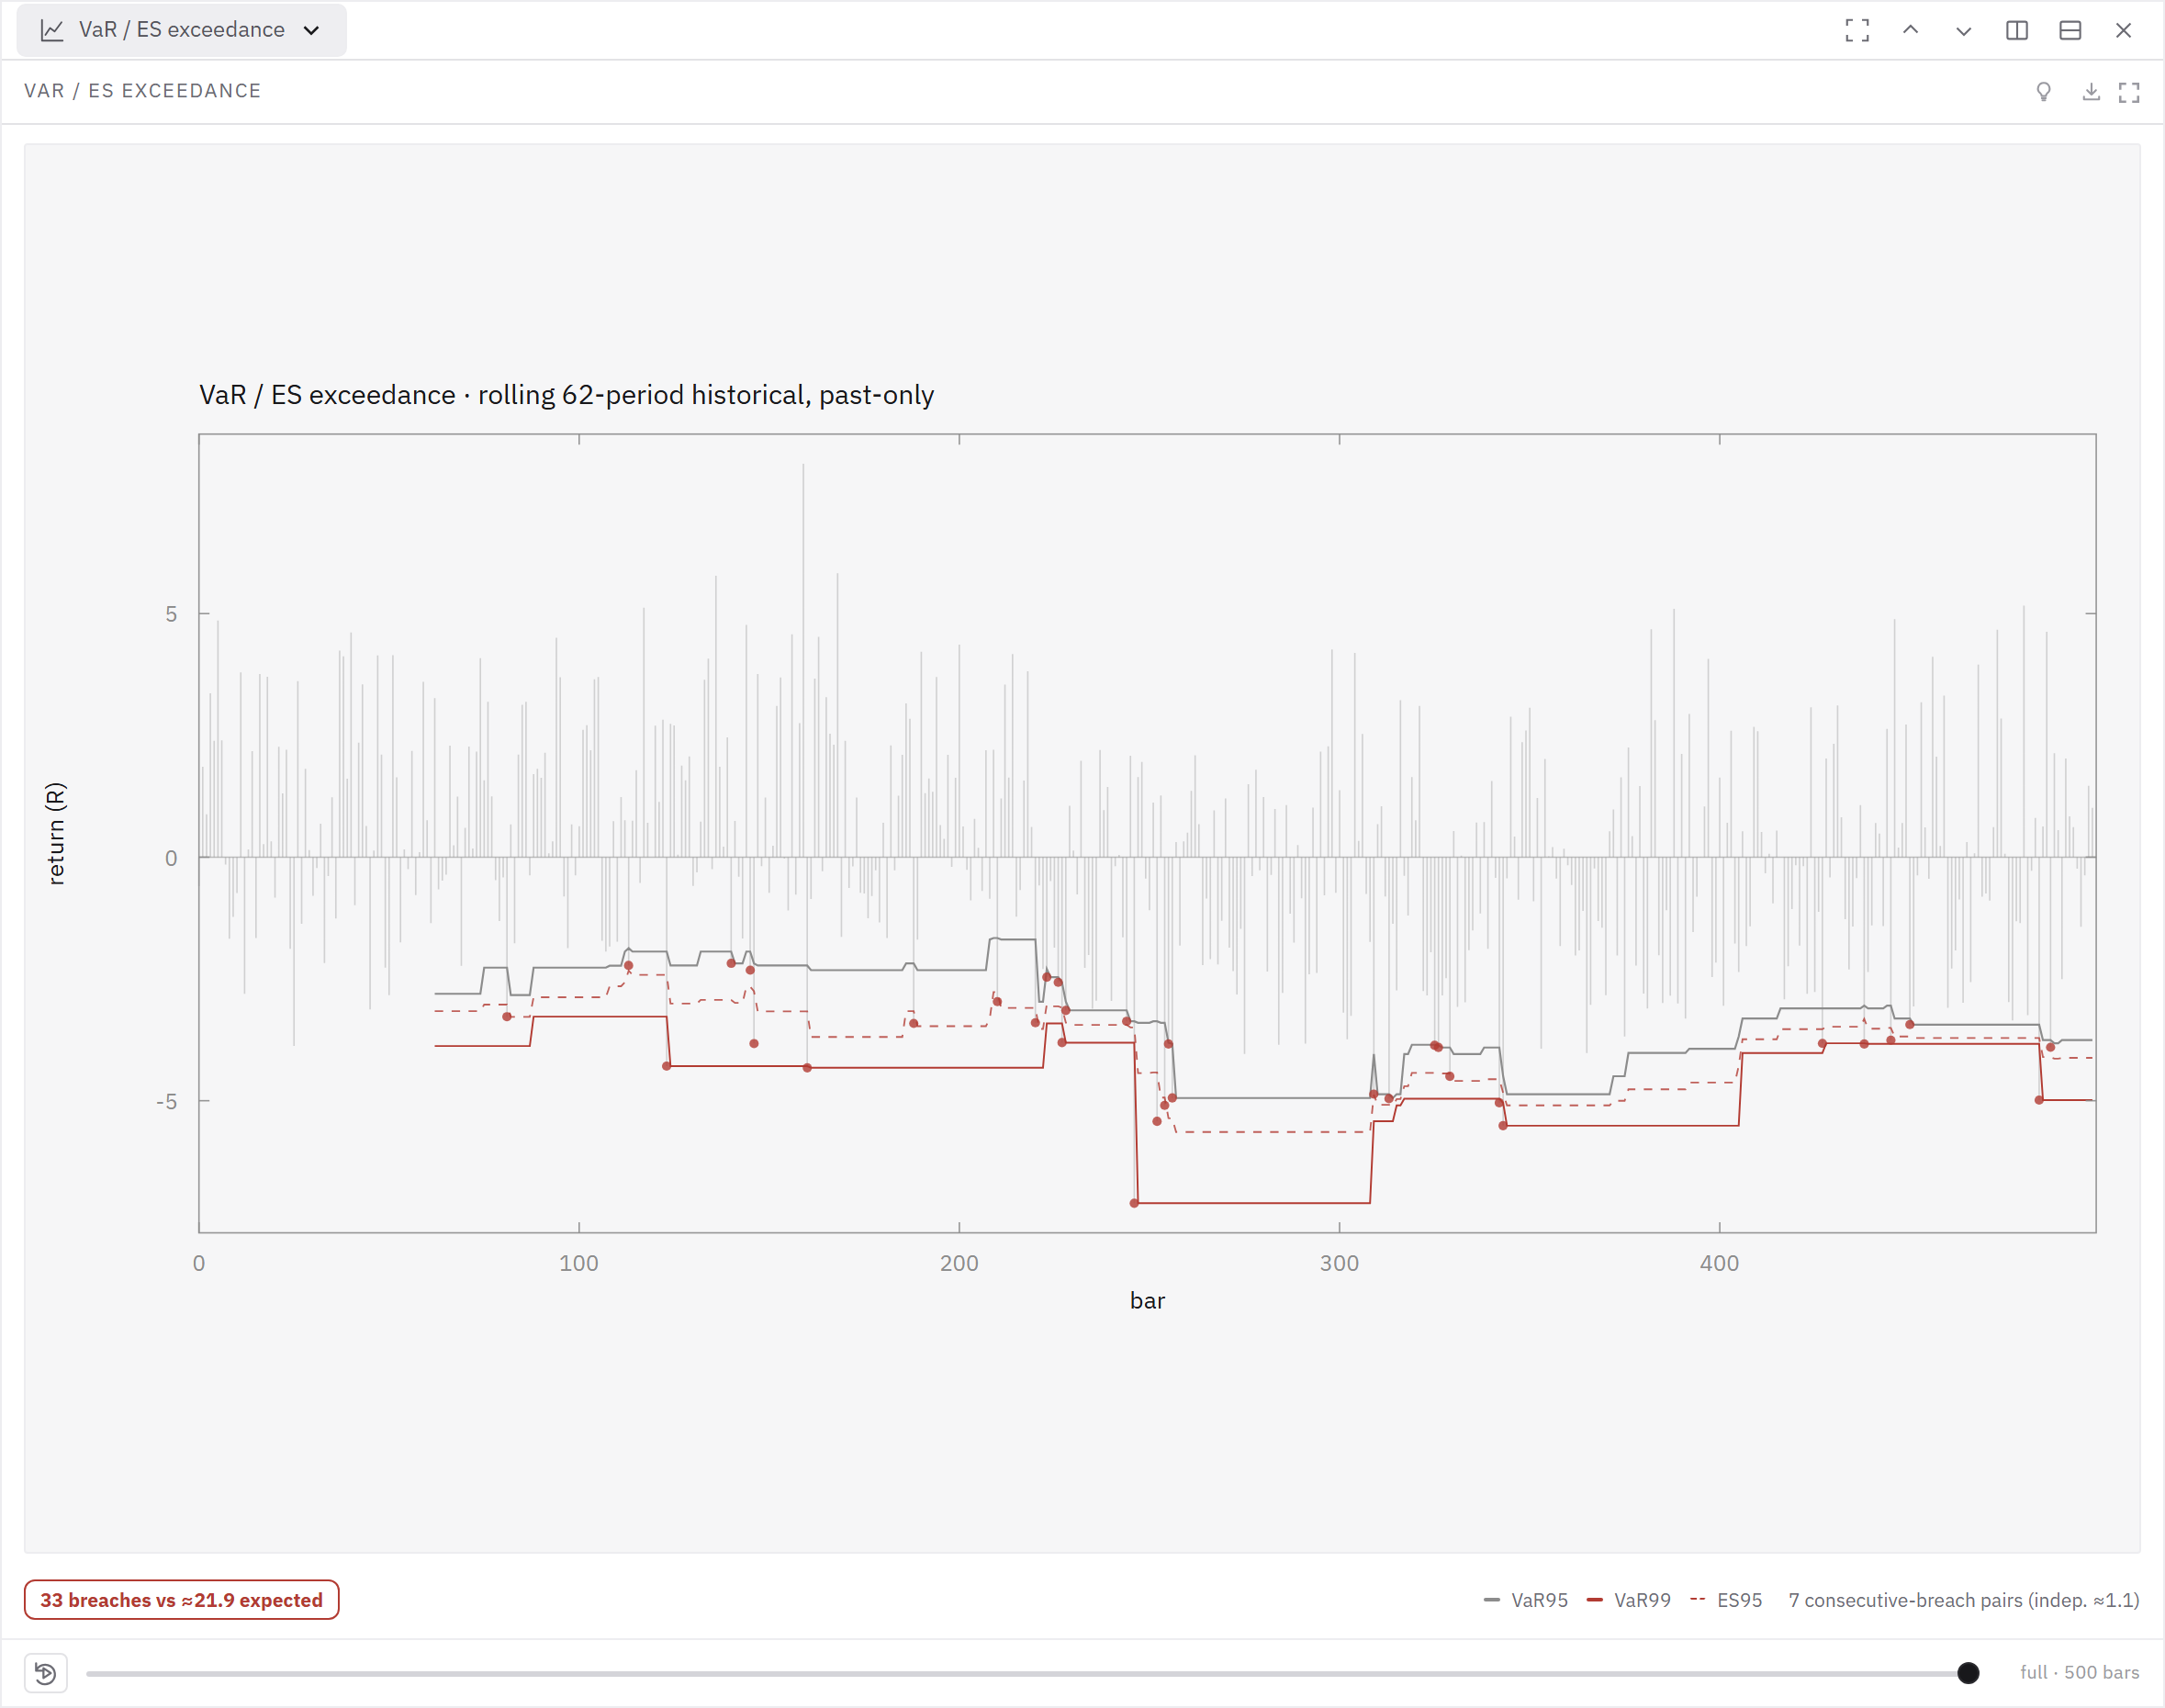Move the panel down with the chevron-down icon
The height and width of the screenshot is (1708, 2165).
pyautogui.click(x=1963, y=30)
